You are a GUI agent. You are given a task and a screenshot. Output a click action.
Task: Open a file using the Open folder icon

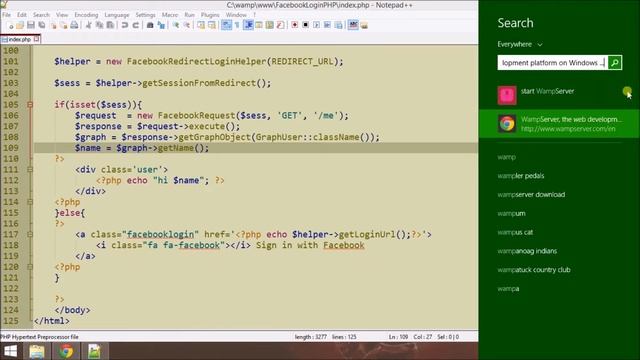[20, 25]
